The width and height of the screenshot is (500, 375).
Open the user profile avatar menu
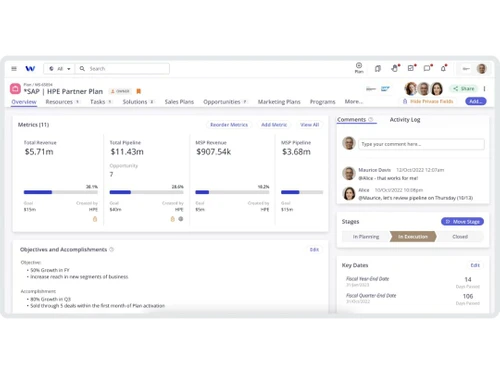coord(481,69)
